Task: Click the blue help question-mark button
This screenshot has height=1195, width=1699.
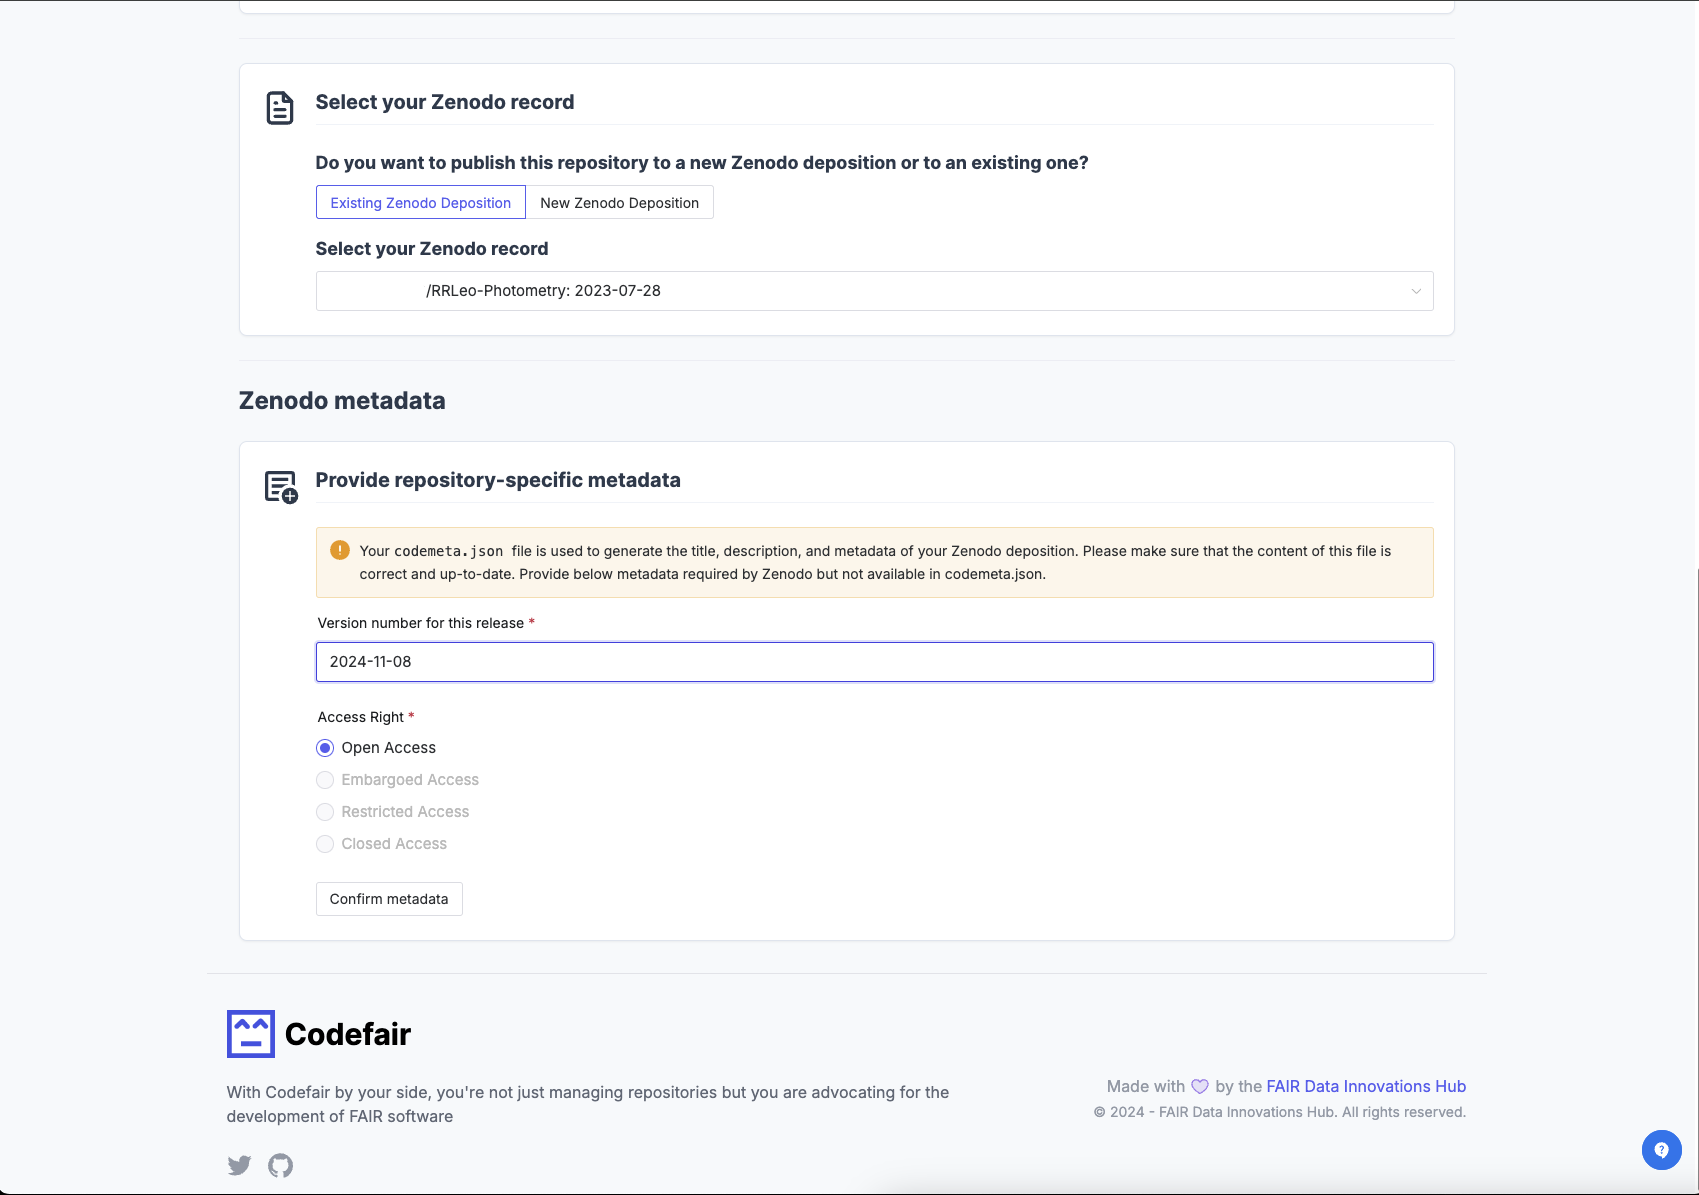Action: point(1662,1150)
